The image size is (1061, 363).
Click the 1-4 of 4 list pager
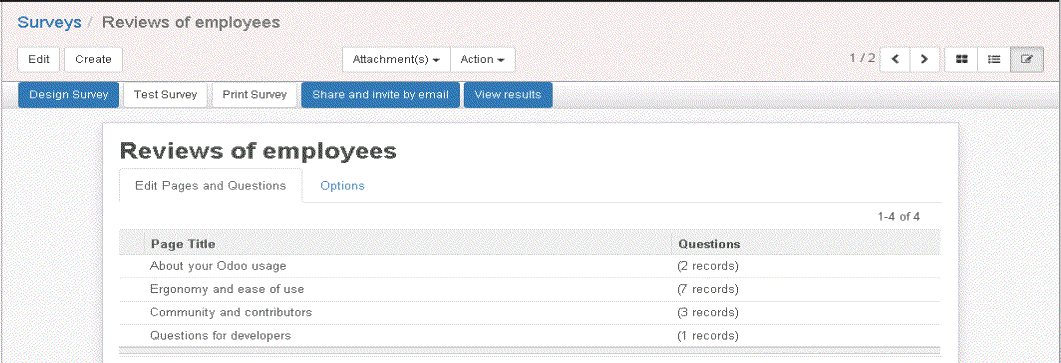[899, 217]
